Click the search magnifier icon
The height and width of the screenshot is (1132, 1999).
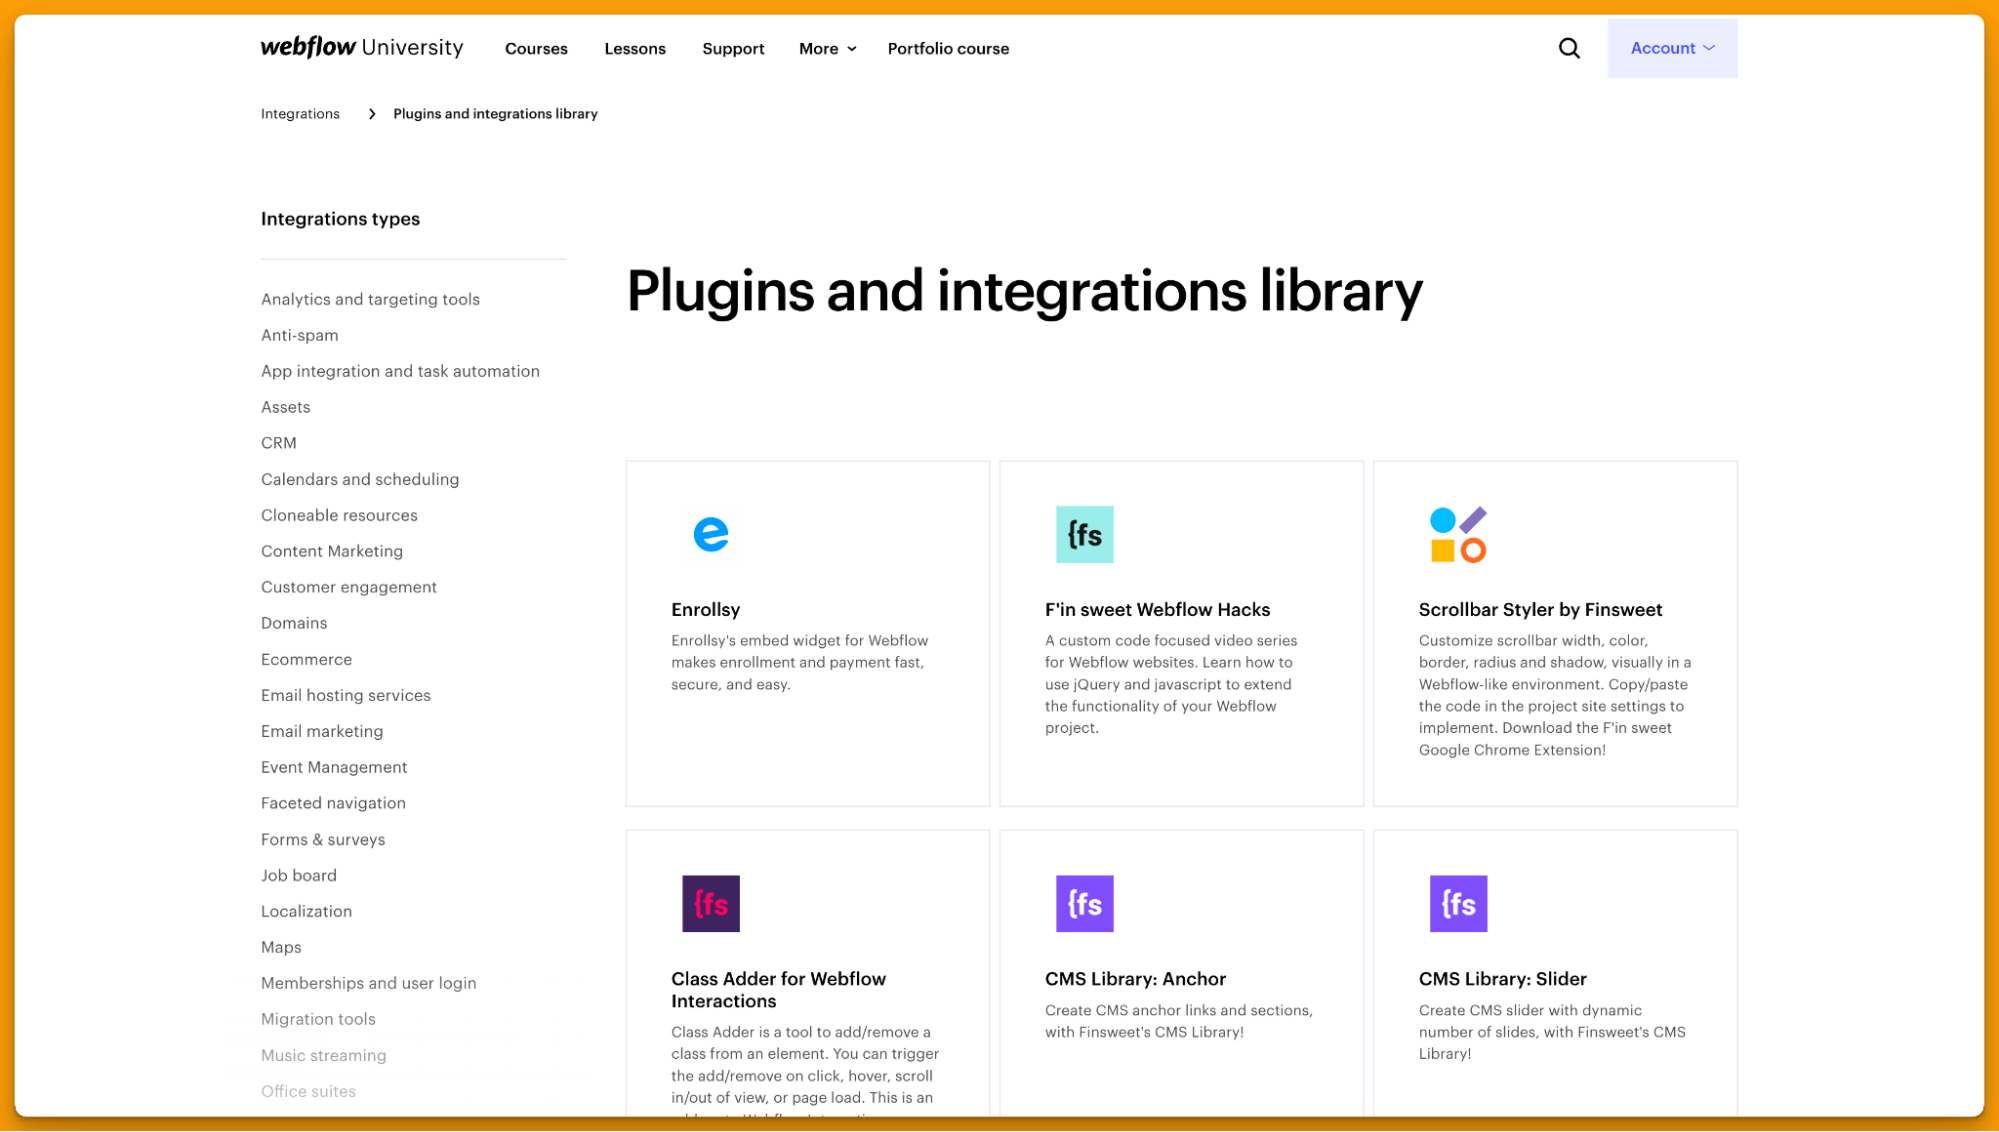click(1569, 48)
